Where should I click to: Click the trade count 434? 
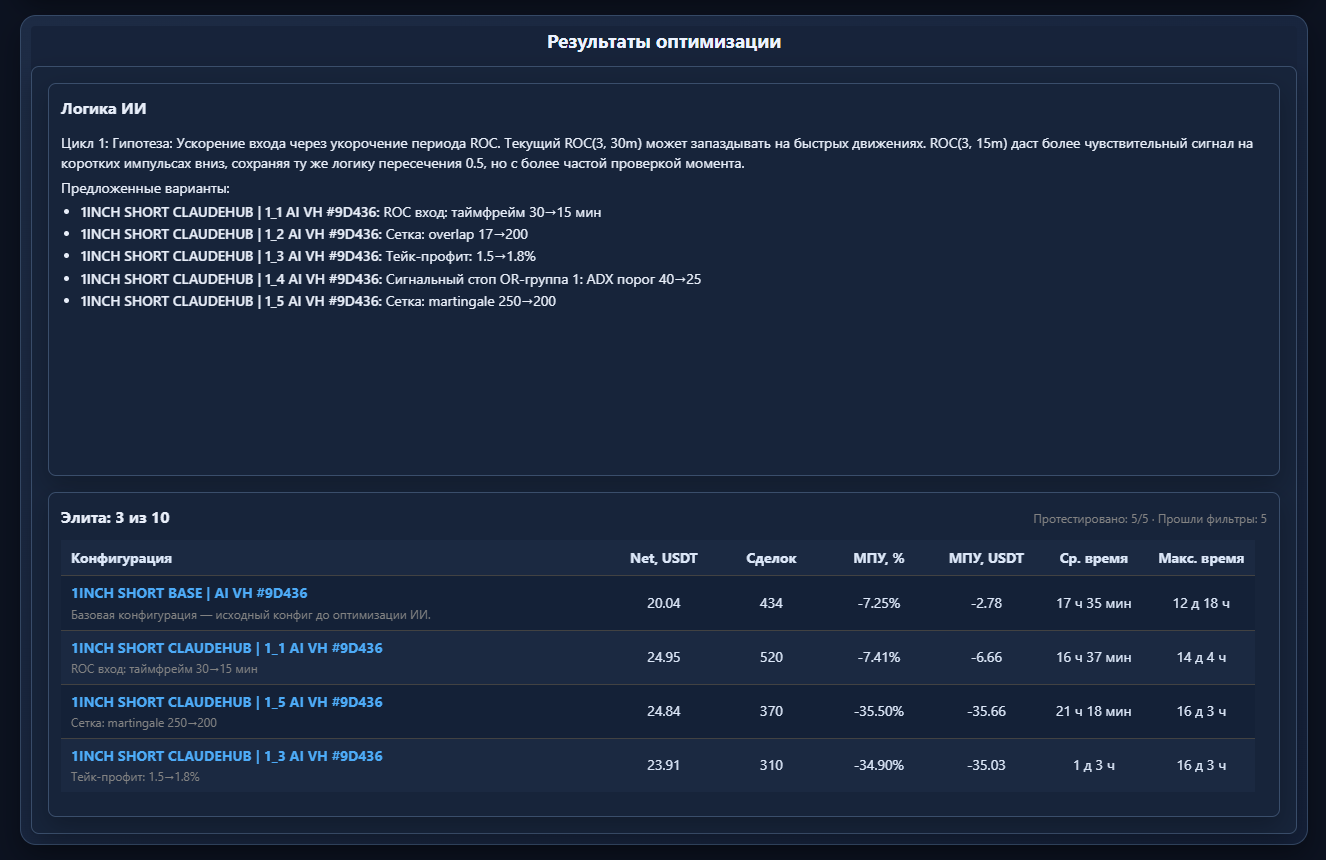(x=771, y=603)
